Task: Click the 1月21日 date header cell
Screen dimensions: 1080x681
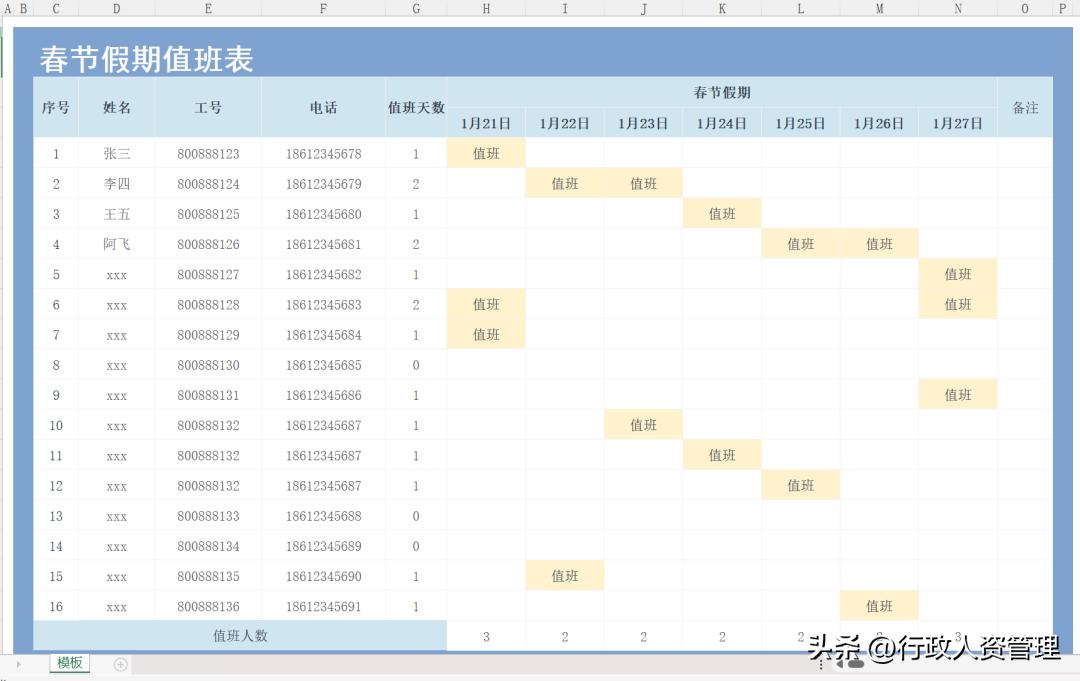Action: (486, 123)
